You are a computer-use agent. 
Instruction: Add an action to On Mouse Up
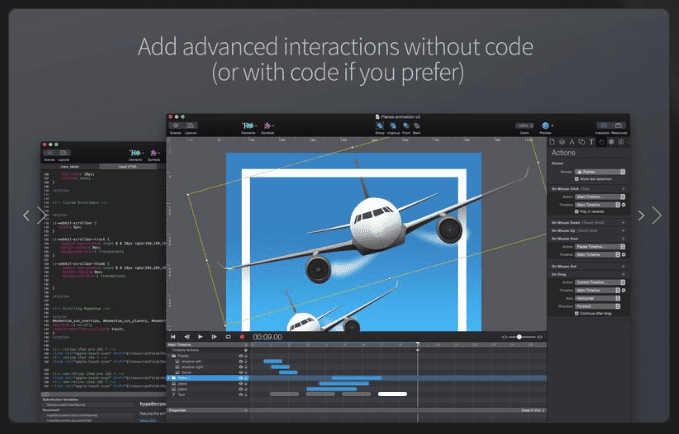pos(624,230)
